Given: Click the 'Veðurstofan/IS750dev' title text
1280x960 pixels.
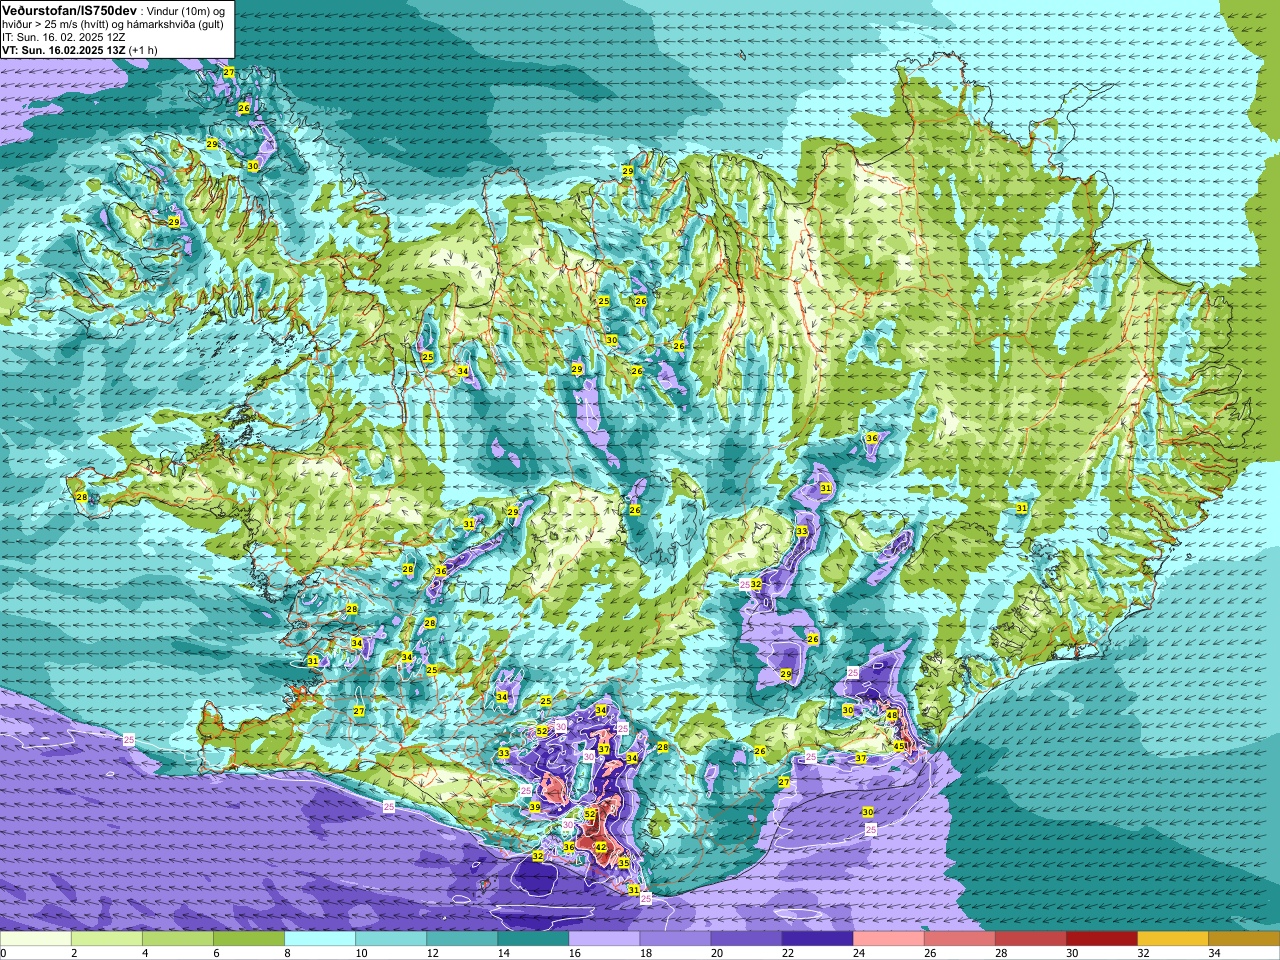Looking at the screenshot, I should [x=69, y=9].
